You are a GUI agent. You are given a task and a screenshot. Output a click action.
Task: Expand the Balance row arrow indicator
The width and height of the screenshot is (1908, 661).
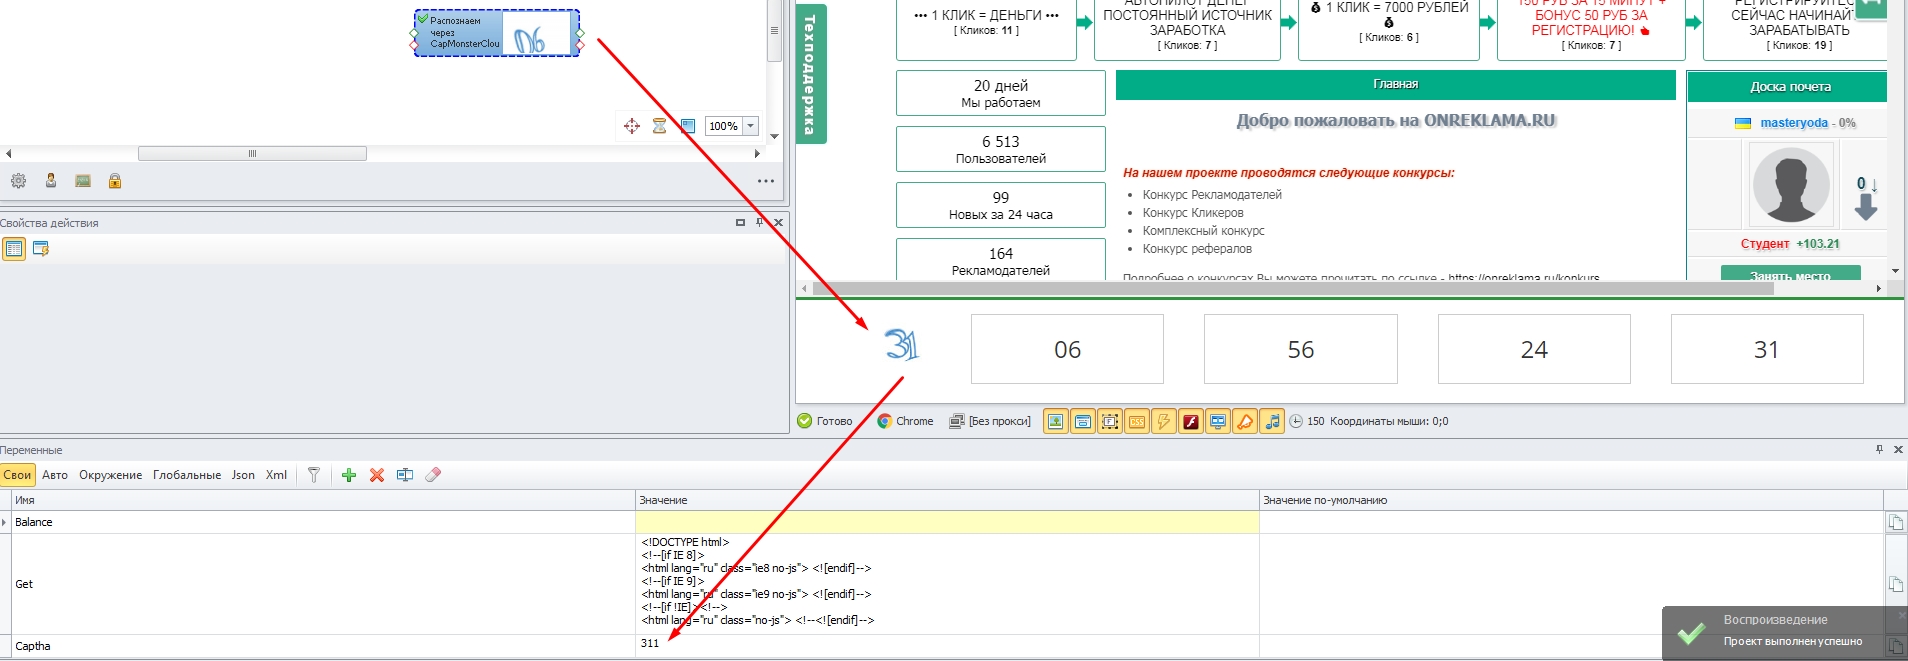coord(5,522)
